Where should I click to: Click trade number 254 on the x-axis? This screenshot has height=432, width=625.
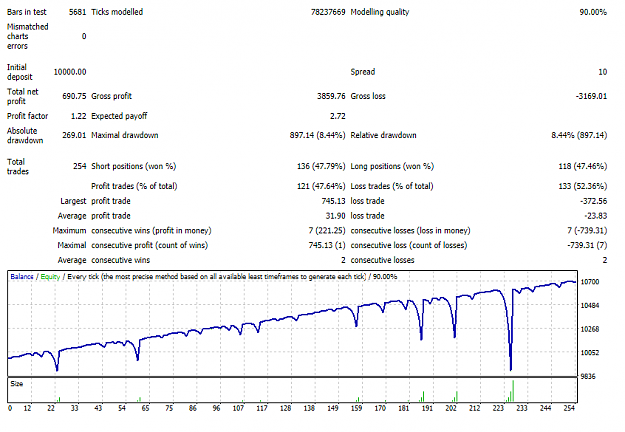(569, 408)
